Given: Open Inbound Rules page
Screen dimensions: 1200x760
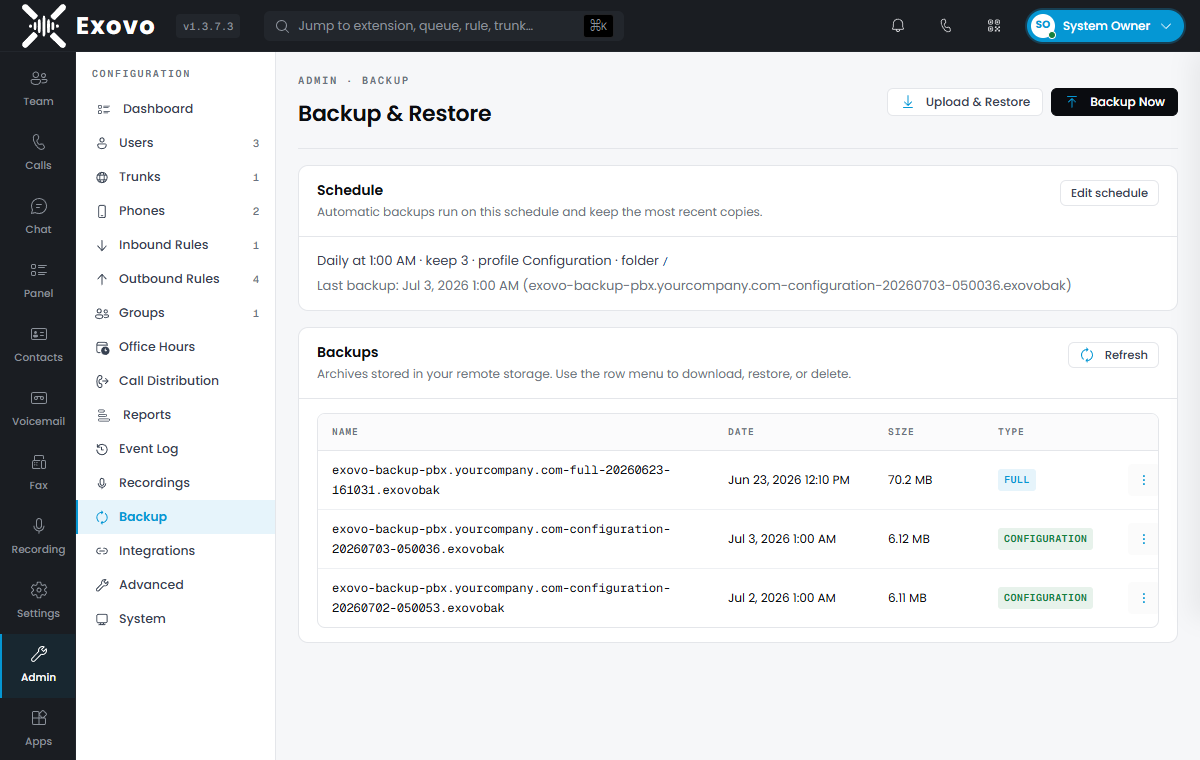Looking at the screenshot, I should [x=175, y=245].
